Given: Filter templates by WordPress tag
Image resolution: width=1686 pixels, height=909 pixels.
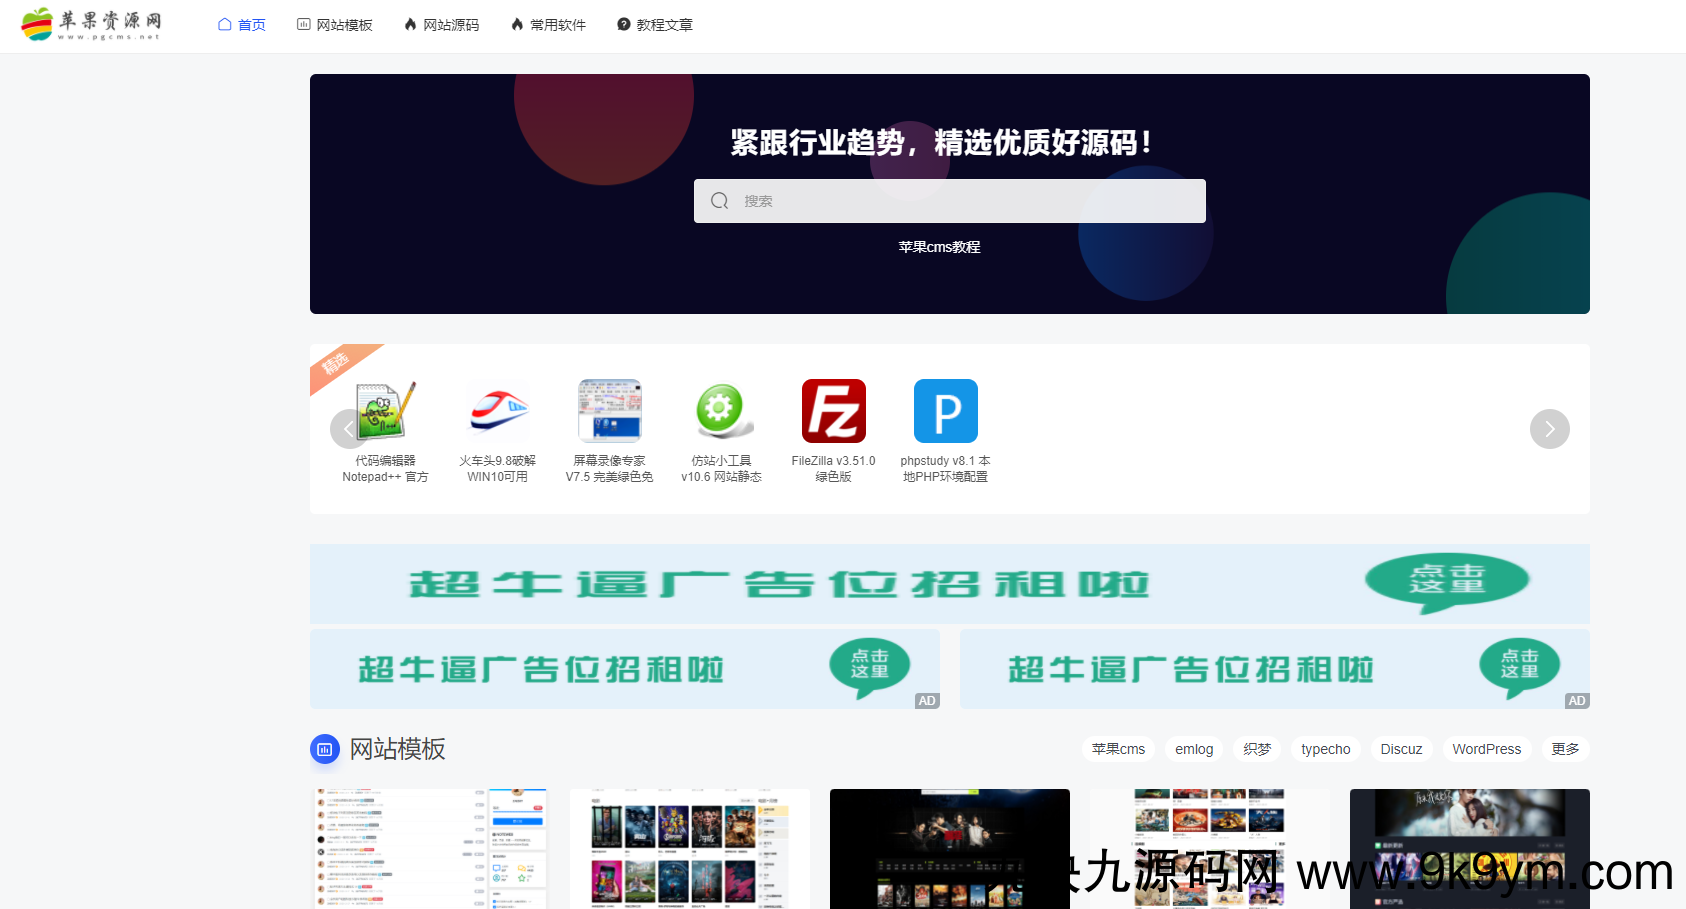Looking at the screenshot, I should [x=1486, y=749].
